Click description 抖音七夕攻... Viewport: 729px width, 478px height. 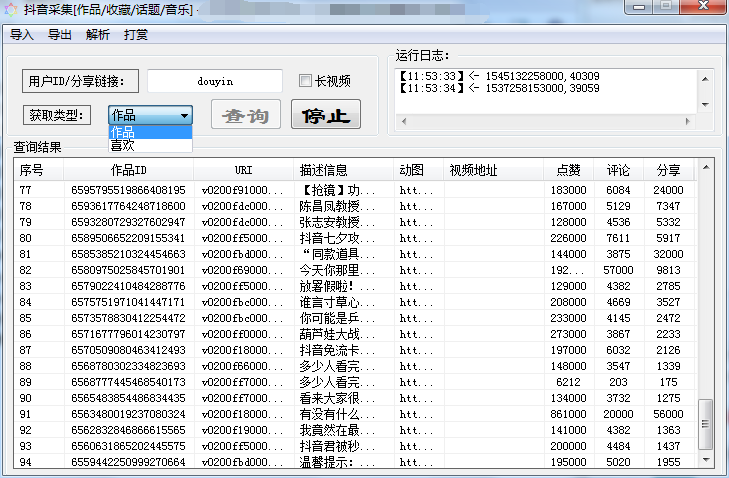click(x=337, y=238)
